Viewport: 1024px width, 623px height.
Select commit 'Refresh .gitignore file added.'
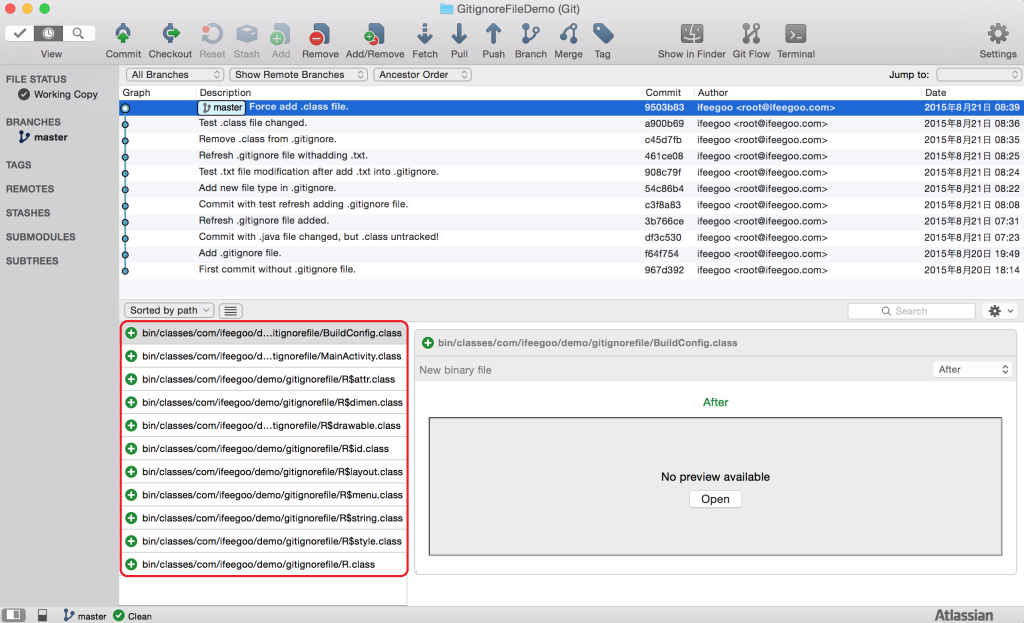[571, 221]
